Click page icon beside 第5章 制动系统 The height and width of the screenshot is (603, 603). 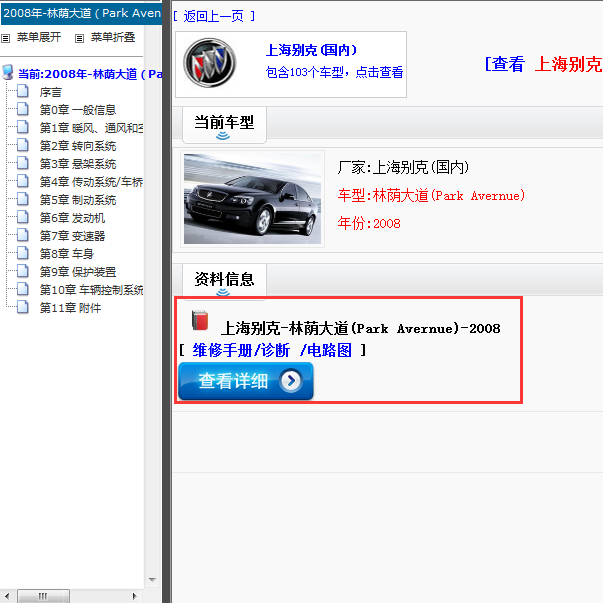(23, 199)
